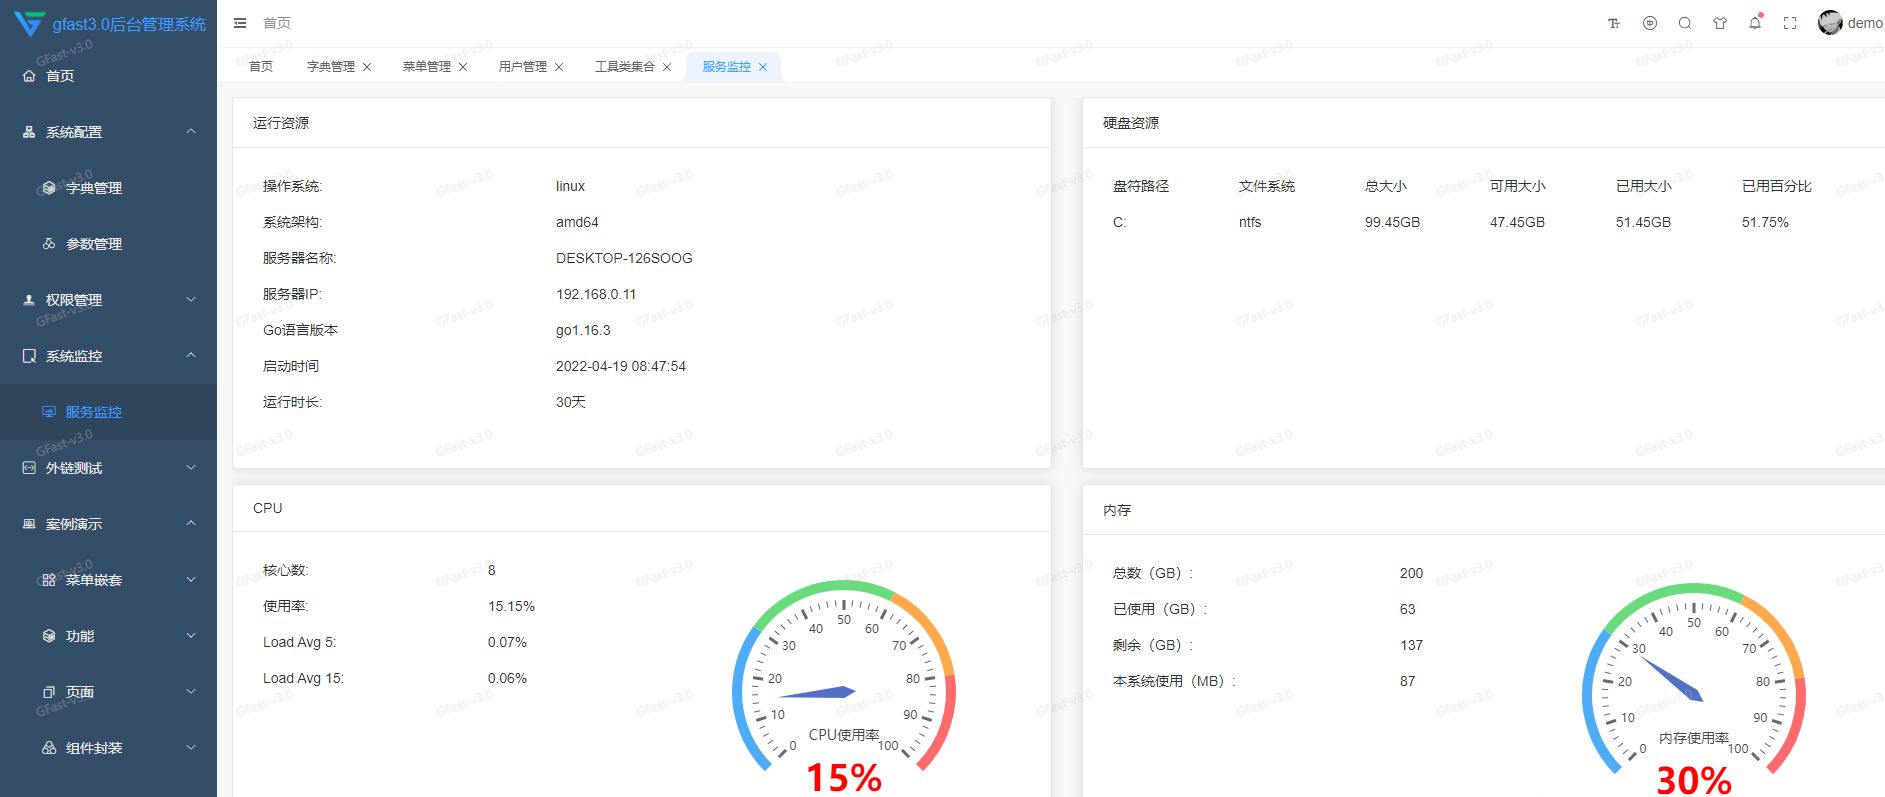The image size is (1885, 797).
Task: Open theme layout shirt icon
Action: click(1720, 23)
